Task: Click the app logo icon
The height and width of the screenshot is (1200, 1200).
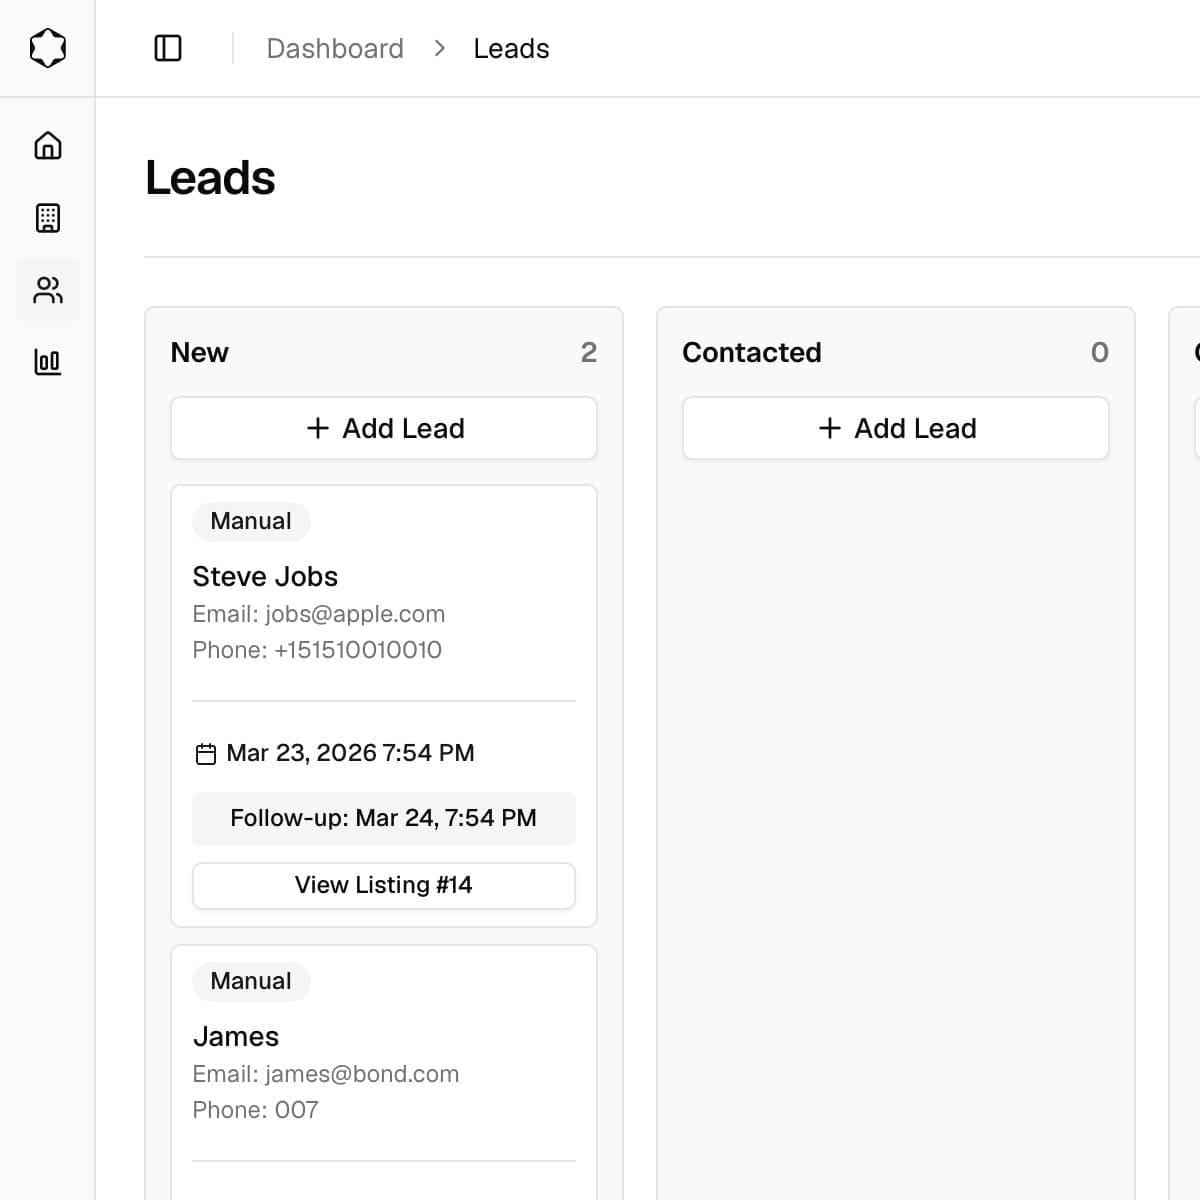Action: [x=47, y=48]
